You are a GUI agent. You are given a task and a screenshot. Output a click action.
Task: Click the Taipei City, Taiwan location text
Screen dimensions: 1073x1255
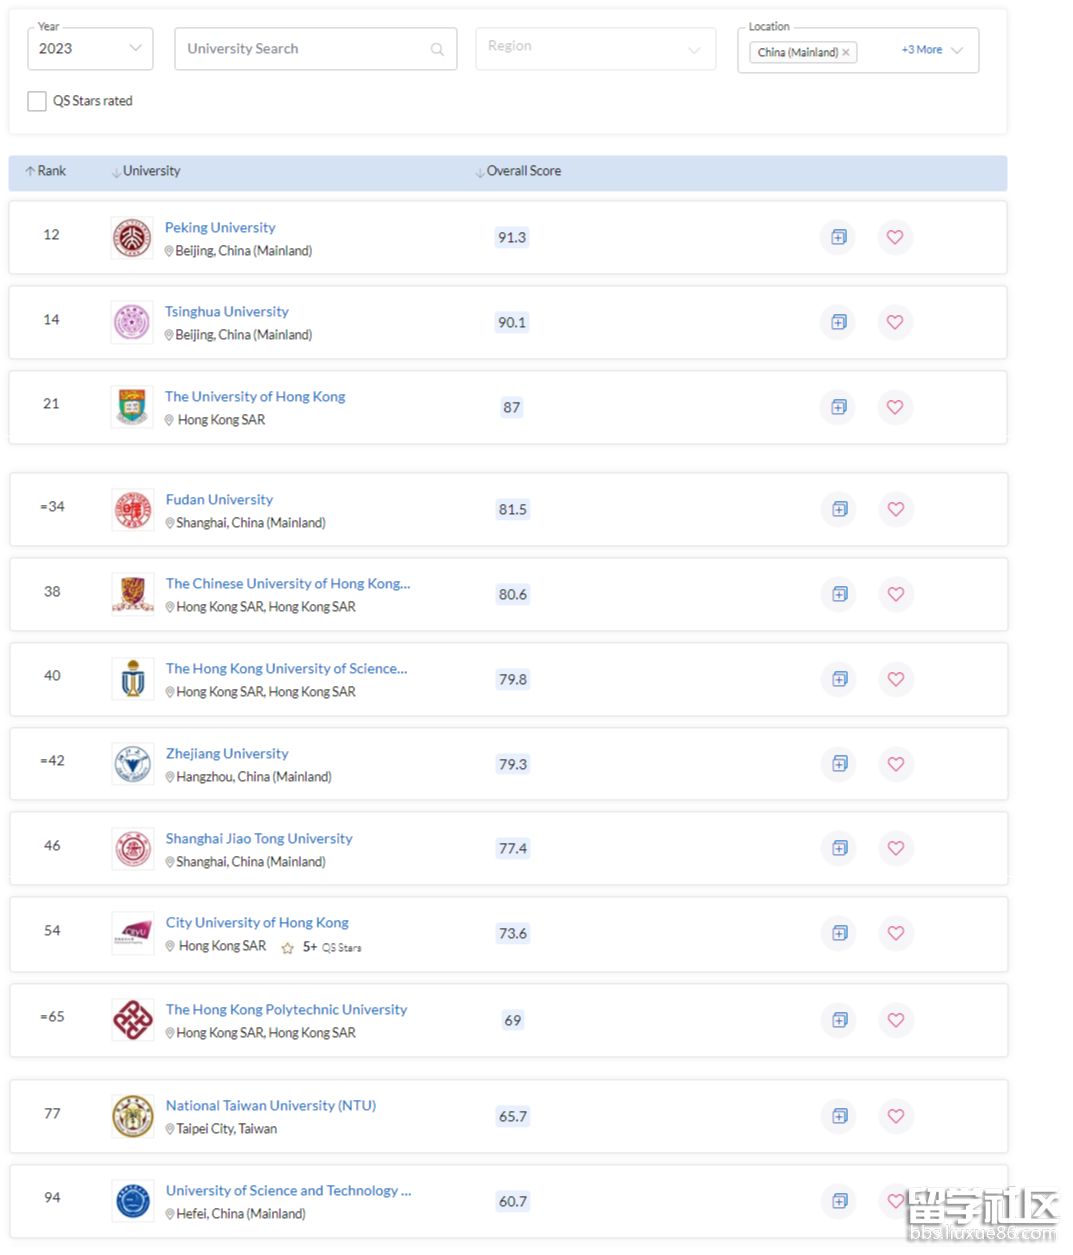pos(227,1128)
